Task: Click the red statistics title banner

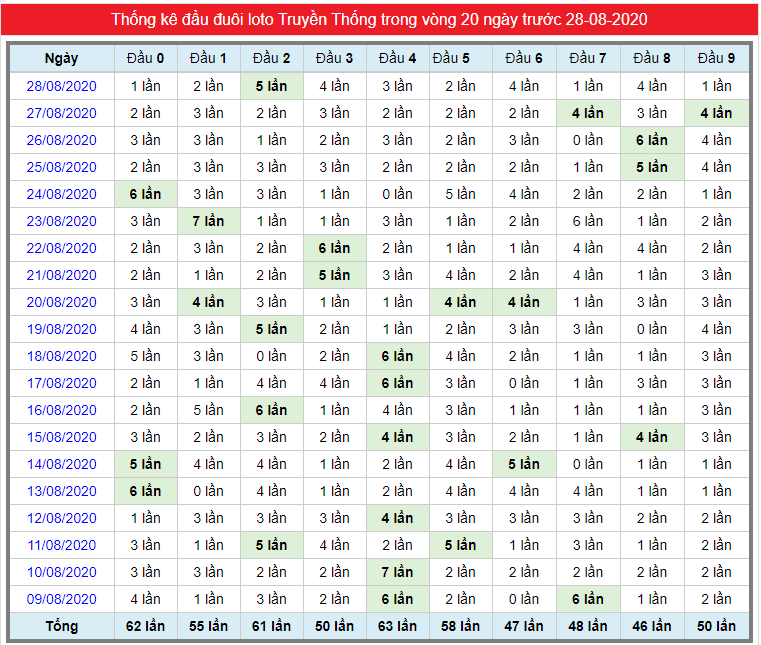Action: coord(379,19)
